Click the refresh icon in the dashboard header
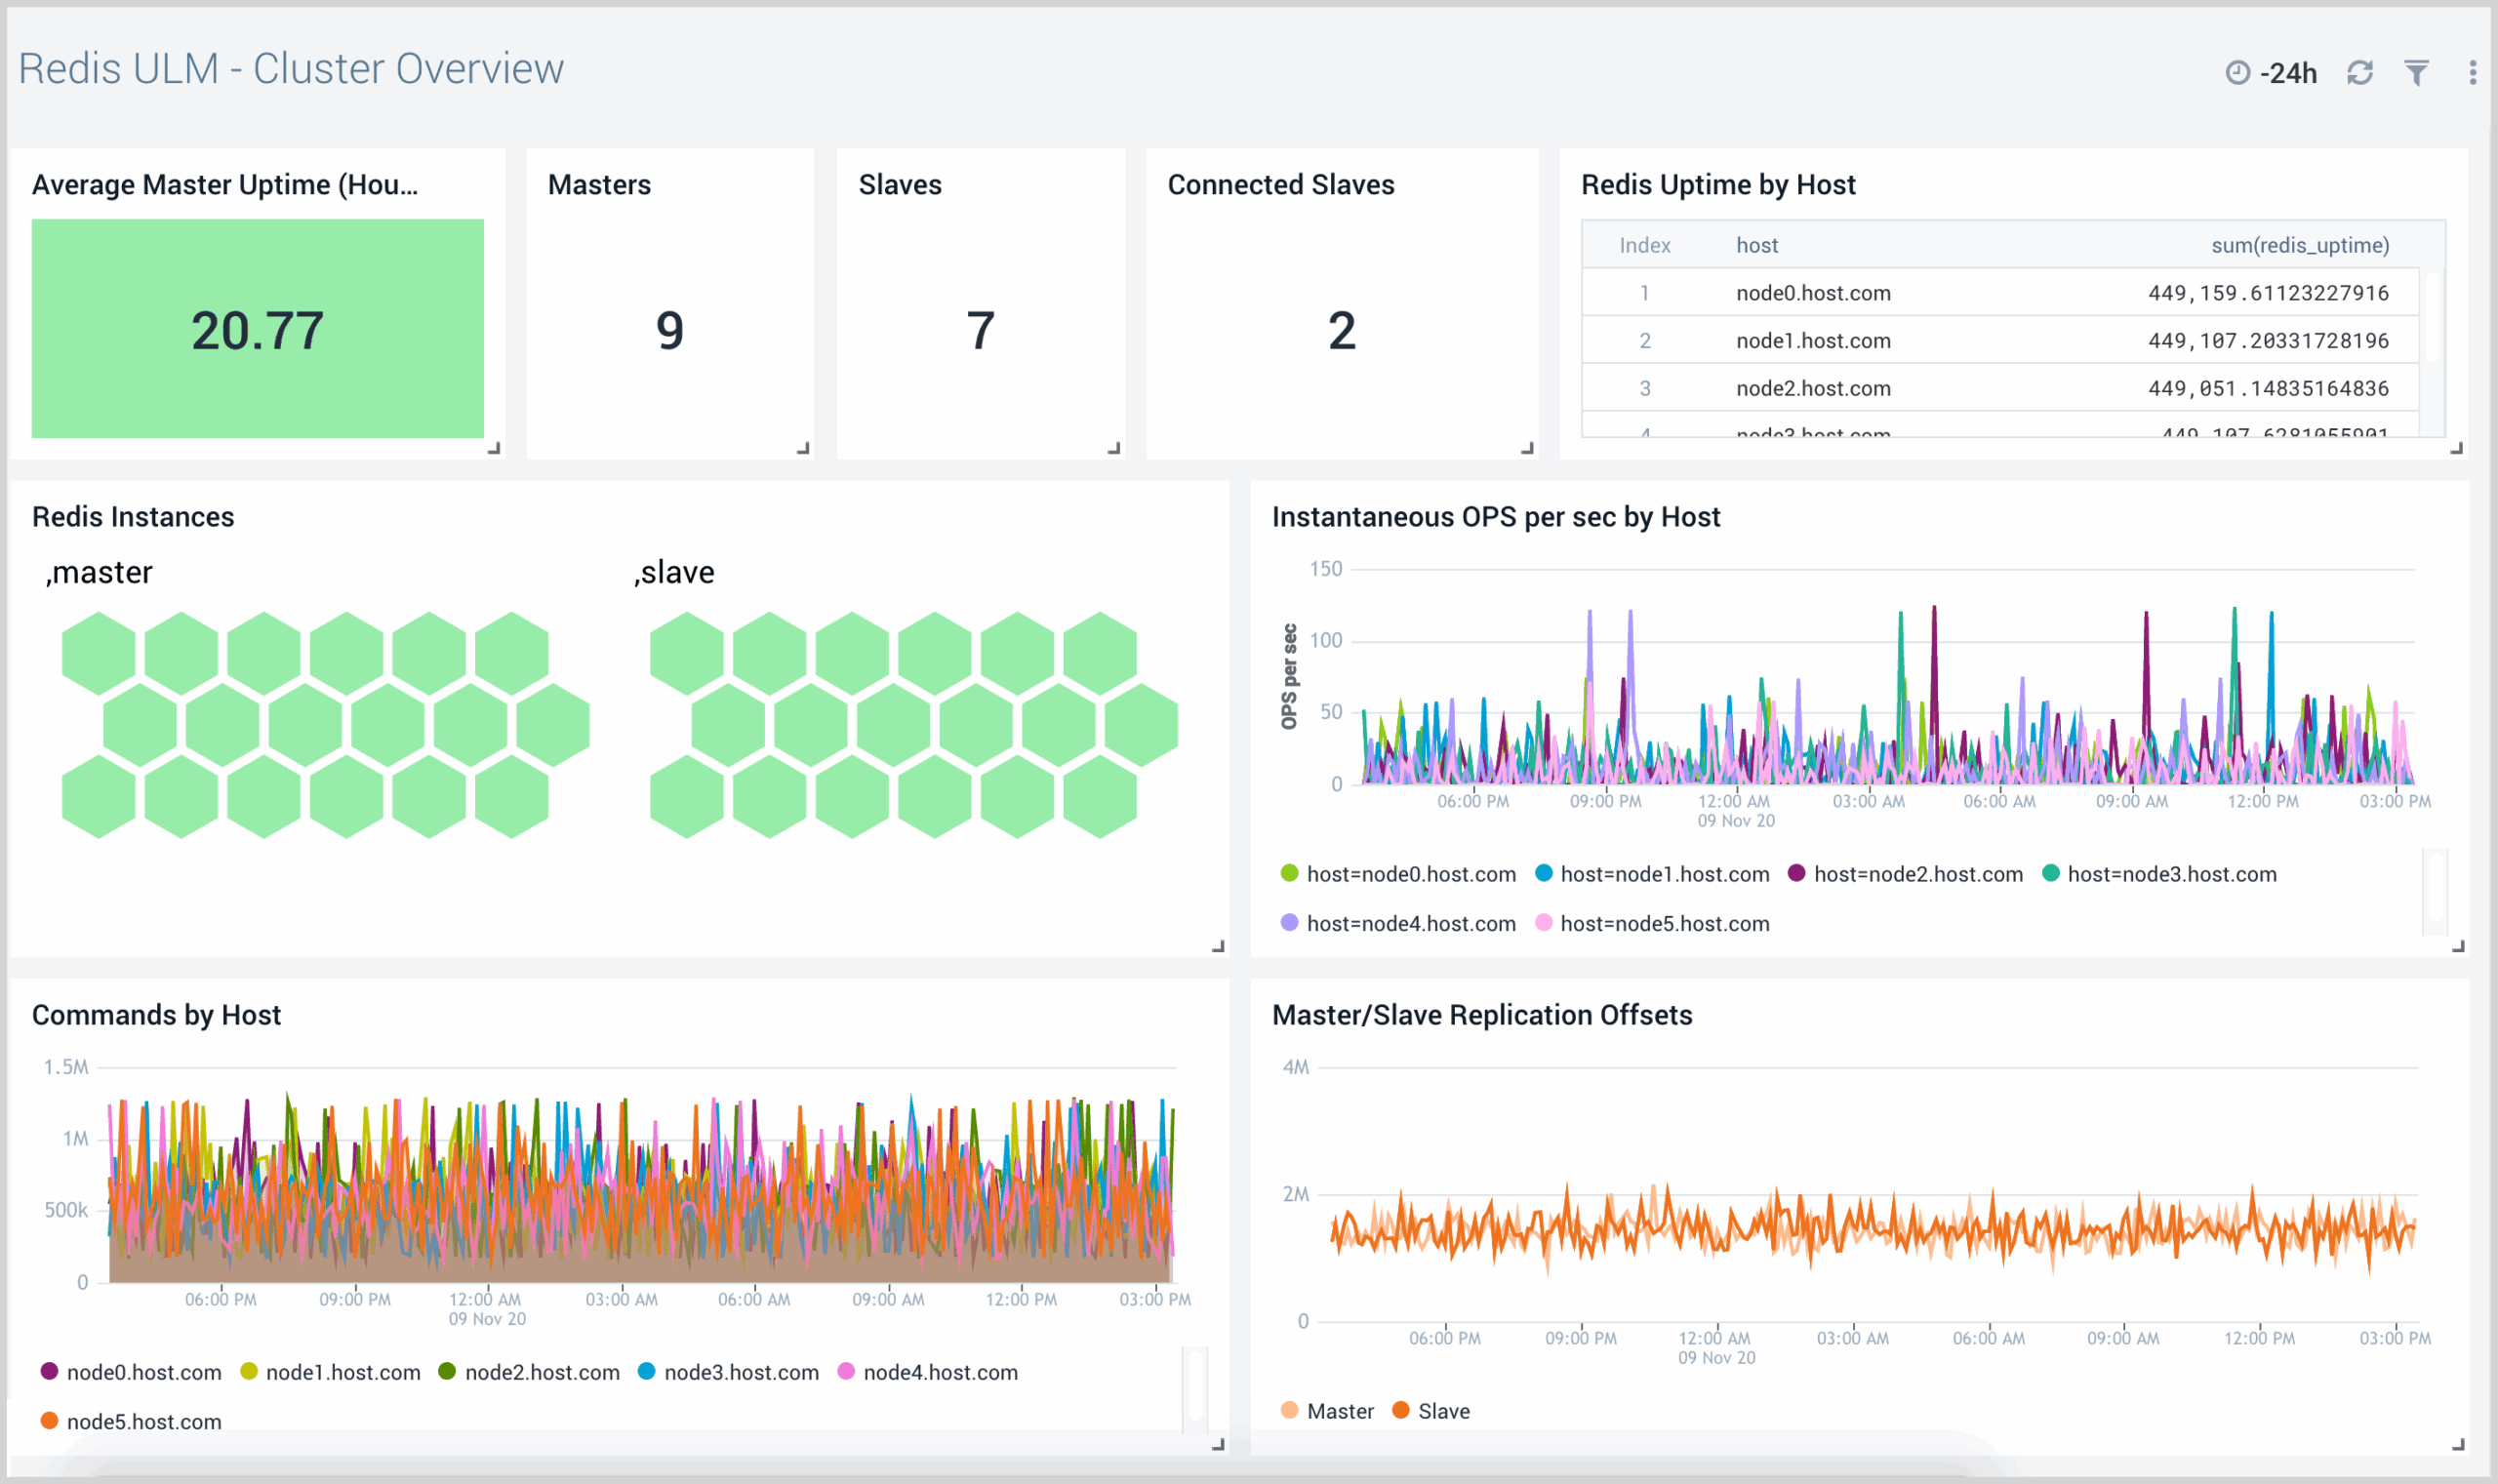Viewport: 2498px width, 1484px height. (x=2361, y=72)
